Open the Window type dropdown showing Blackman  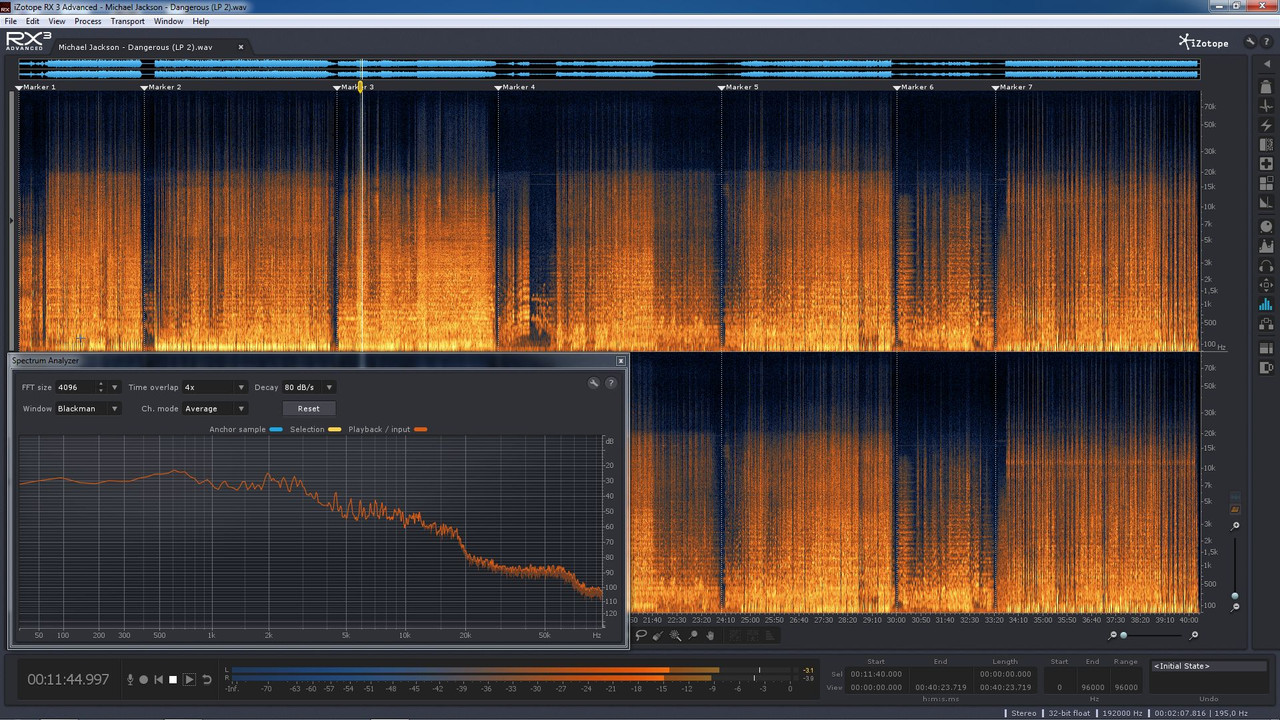[113, 408]
